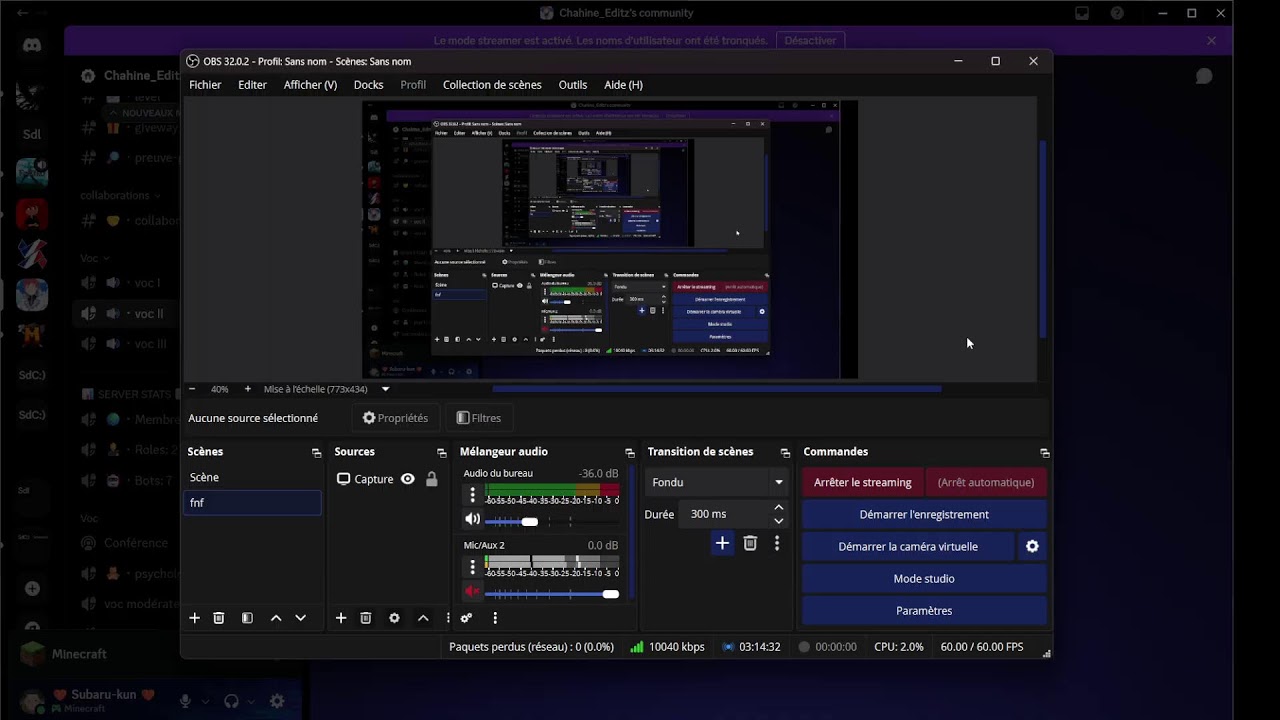Toggle Discord headphones deafen in user panel
Viewport: 1280px width, 720px height.
coord(231,702)
